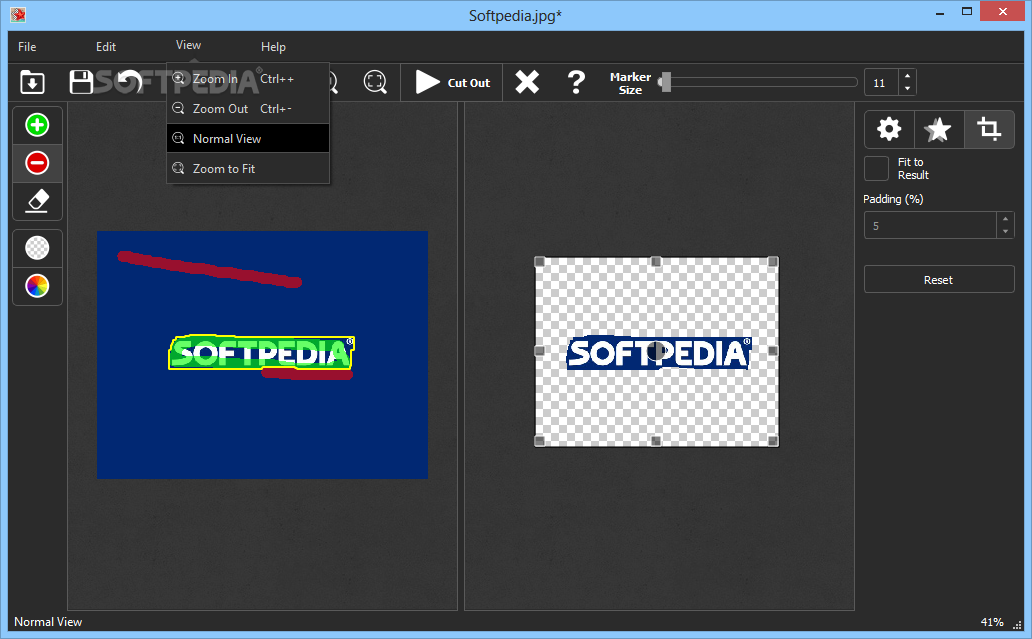Viewport: 1032px width, 639px height.
Task: Select Normal View menu entry
Action: point(248,138)
